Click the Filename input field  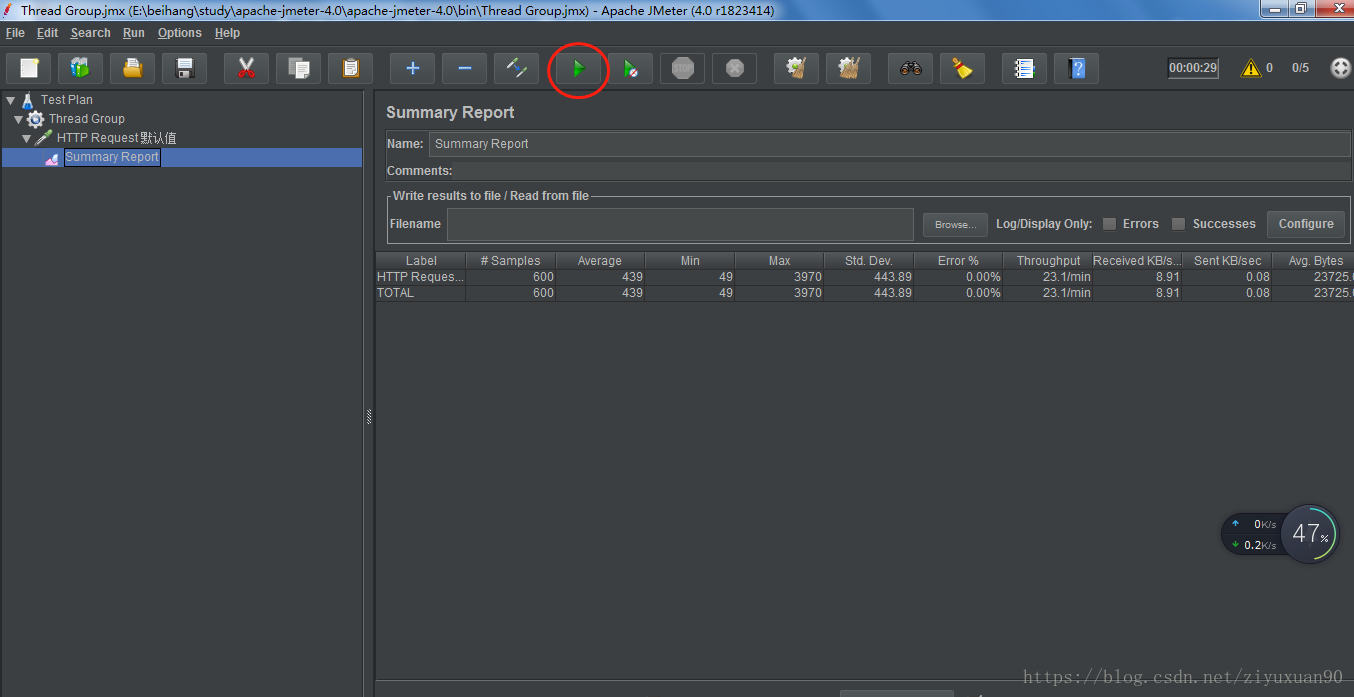pyautogui.click(x=680, y=225)
